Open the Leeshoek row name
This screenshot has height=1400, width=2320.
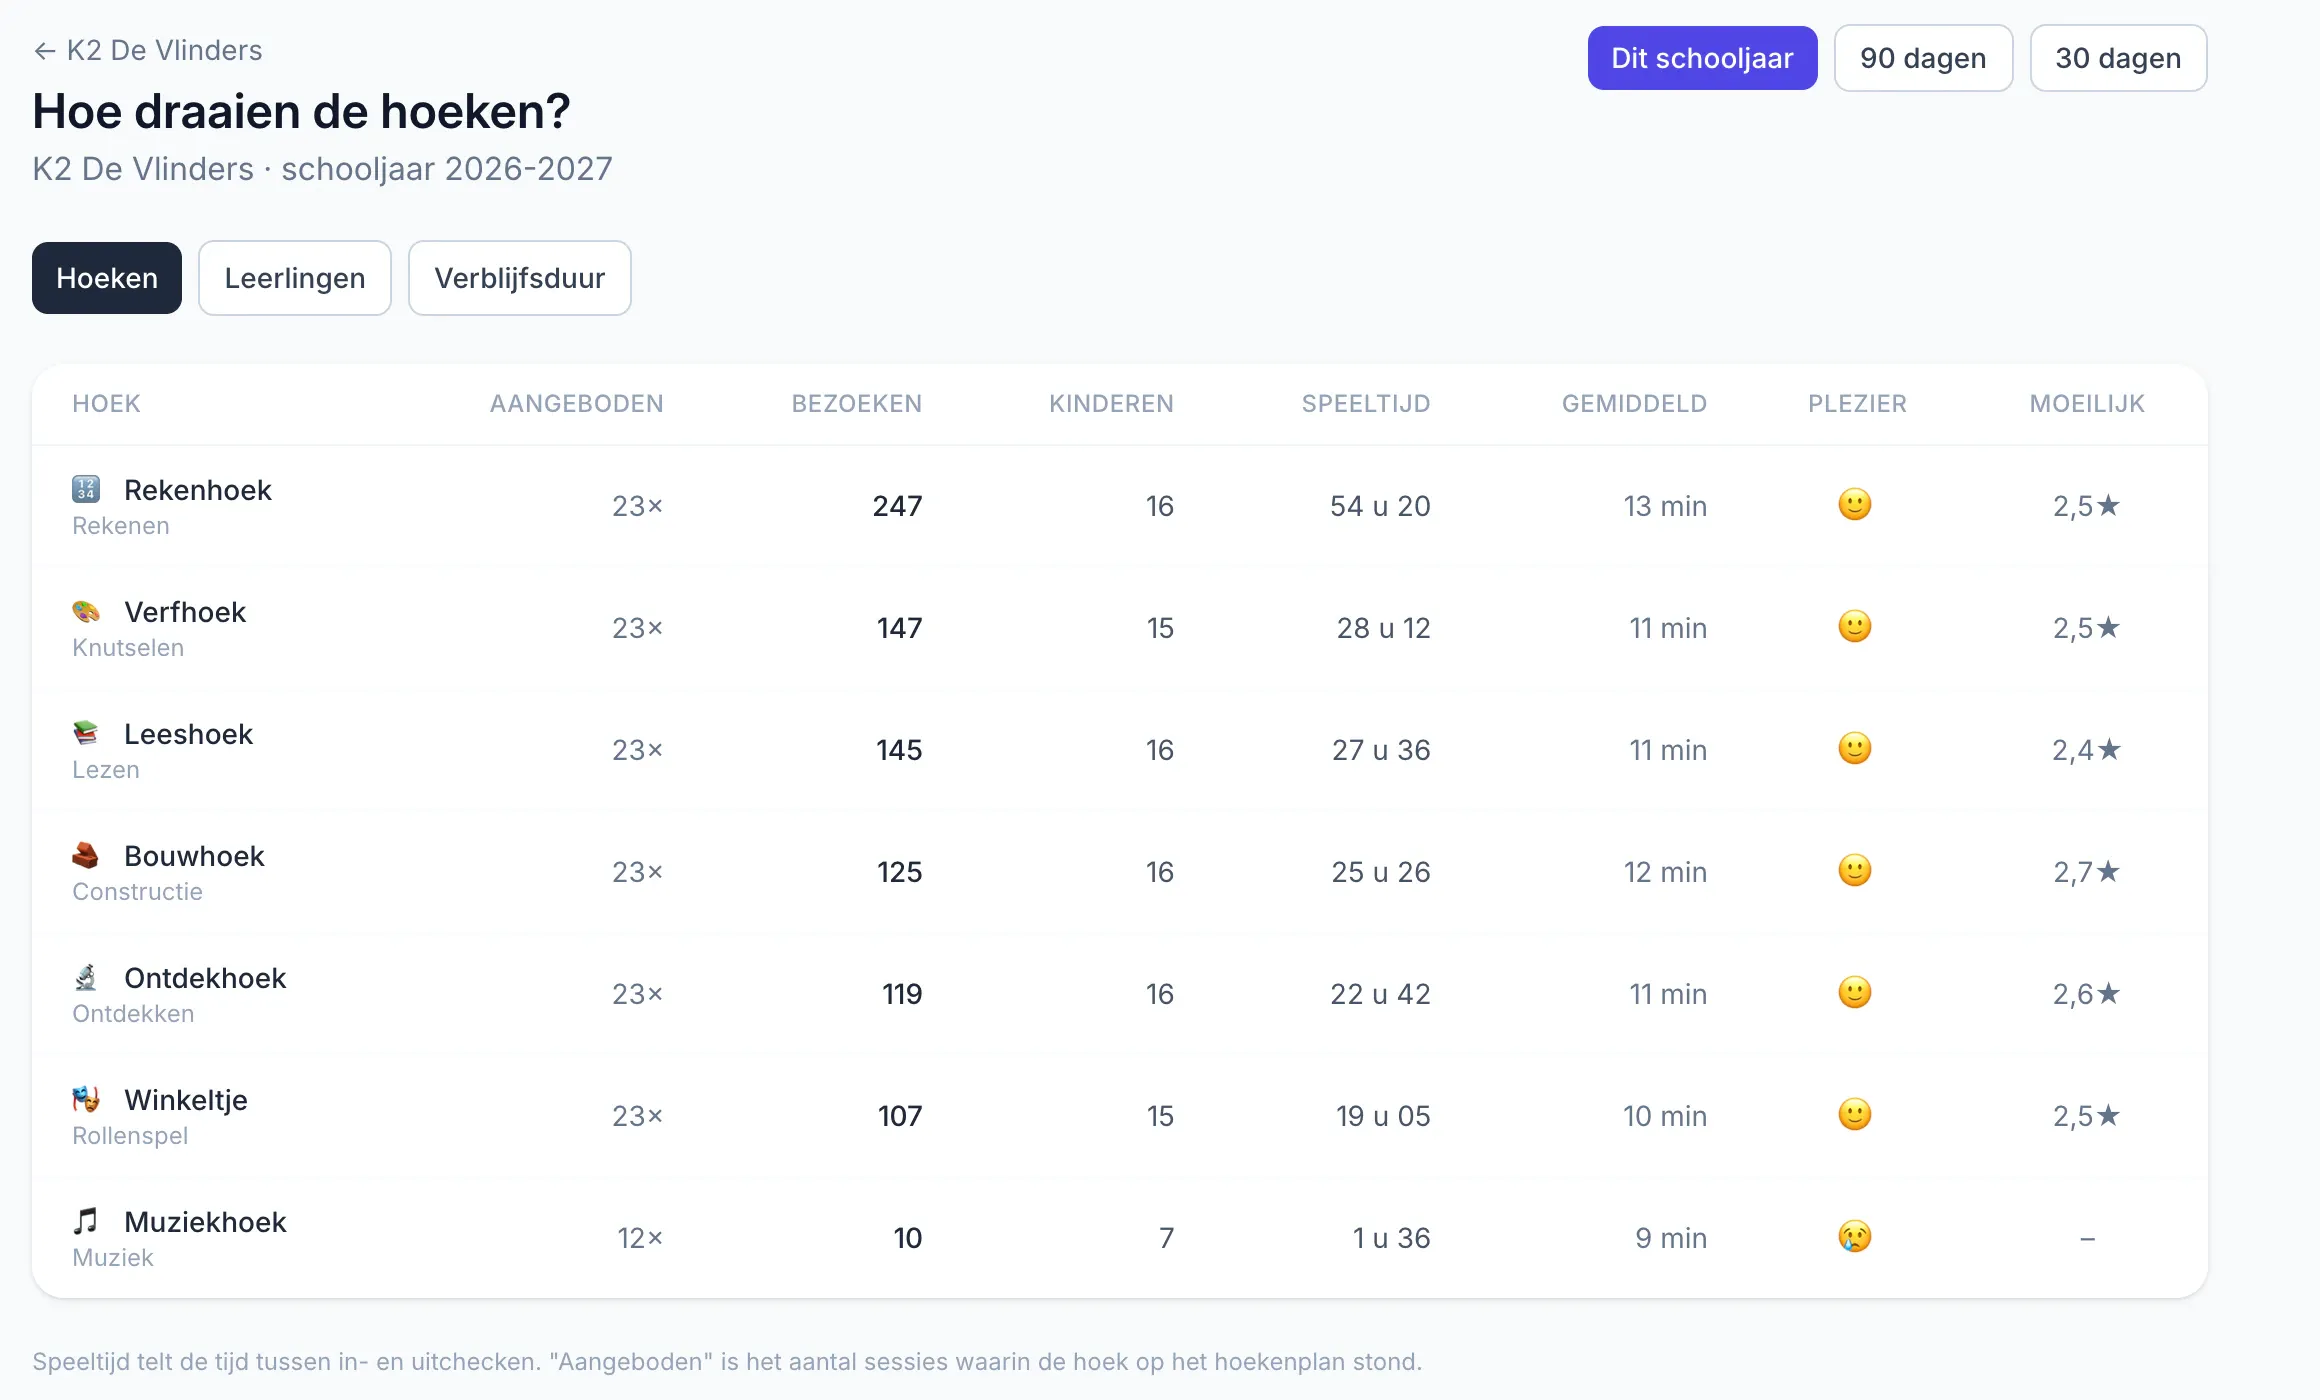(188, 734)
